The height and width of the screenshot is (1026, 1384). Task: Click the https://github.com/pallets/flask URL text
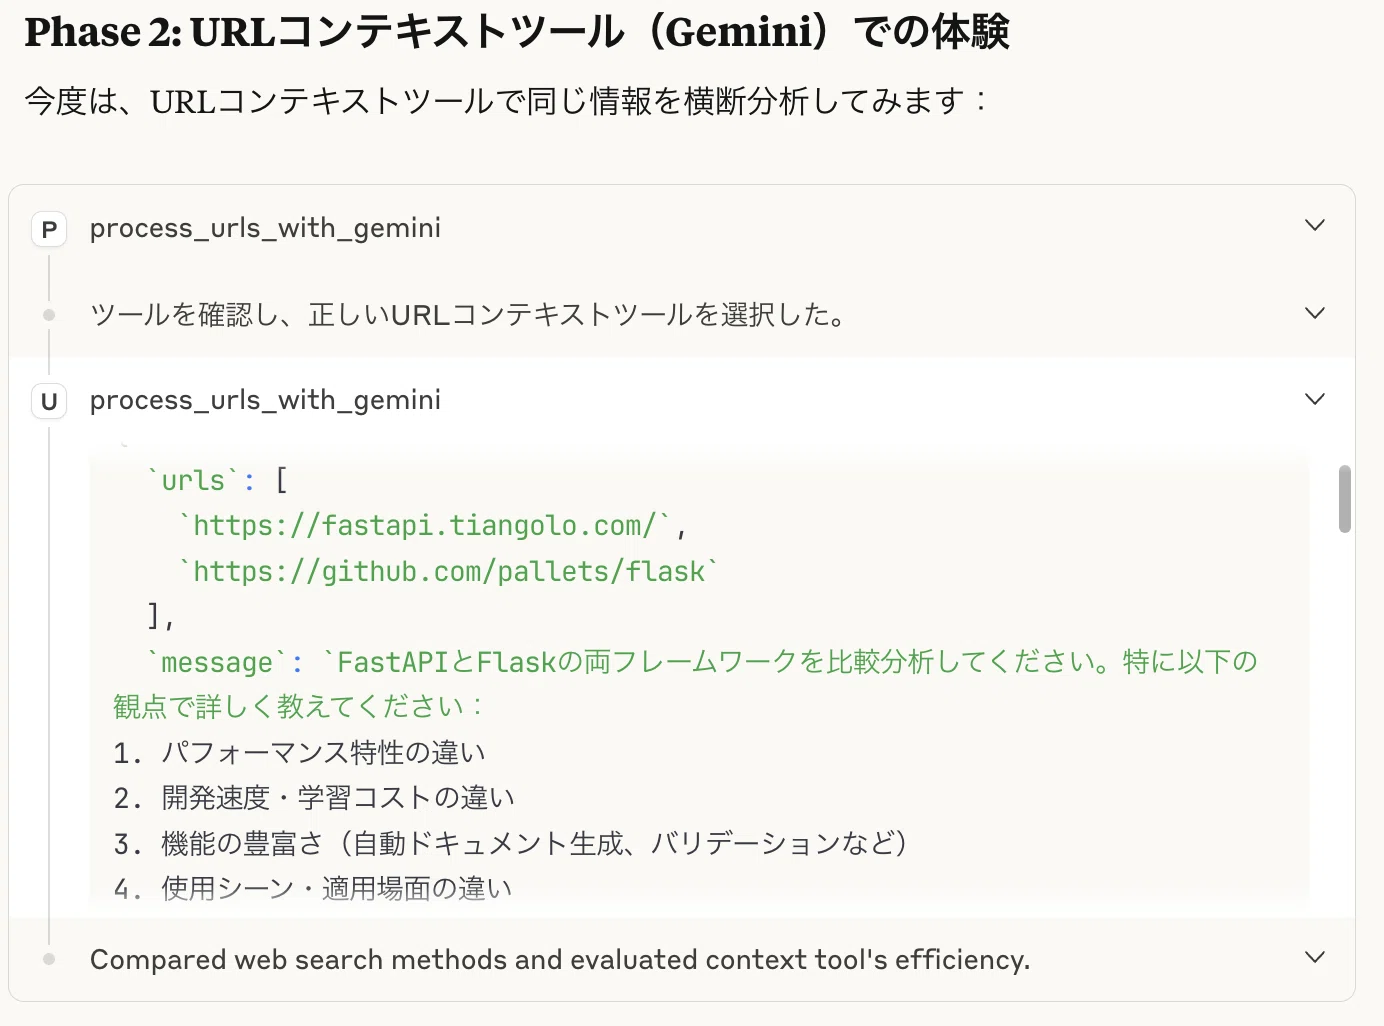[x=449, y=572]
